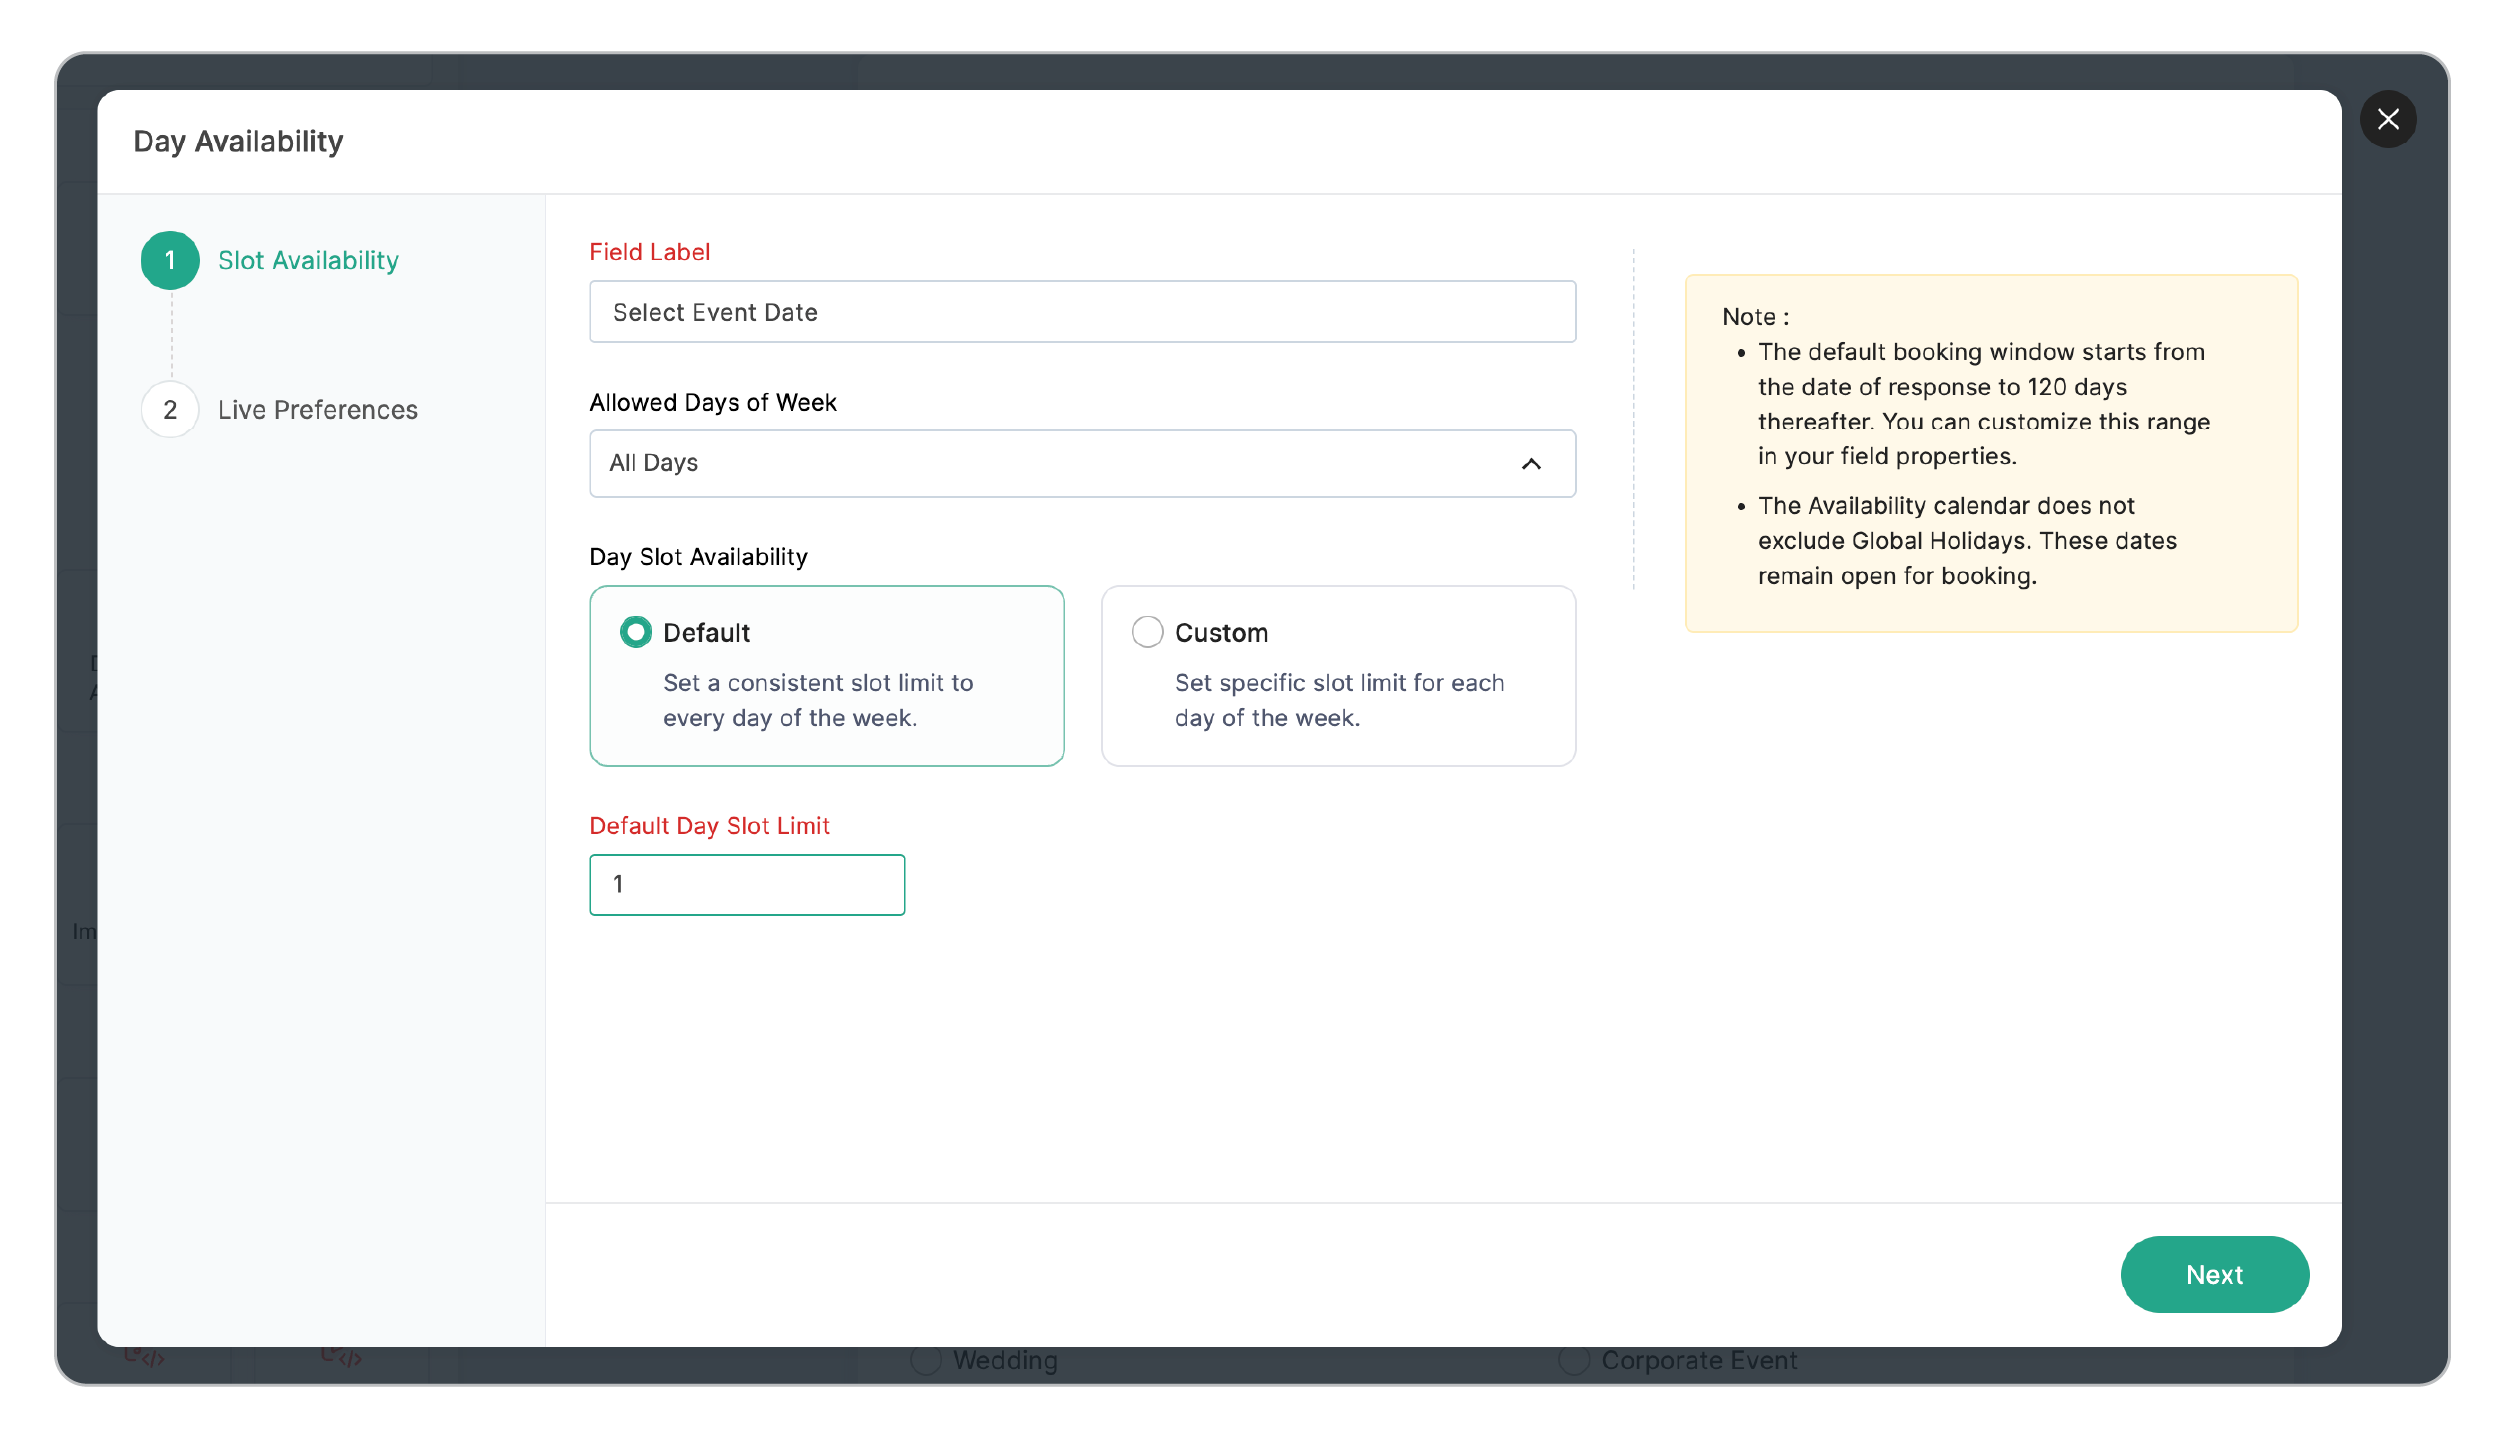Focus the Default Day Slot Limit field

tap(747, 884)
